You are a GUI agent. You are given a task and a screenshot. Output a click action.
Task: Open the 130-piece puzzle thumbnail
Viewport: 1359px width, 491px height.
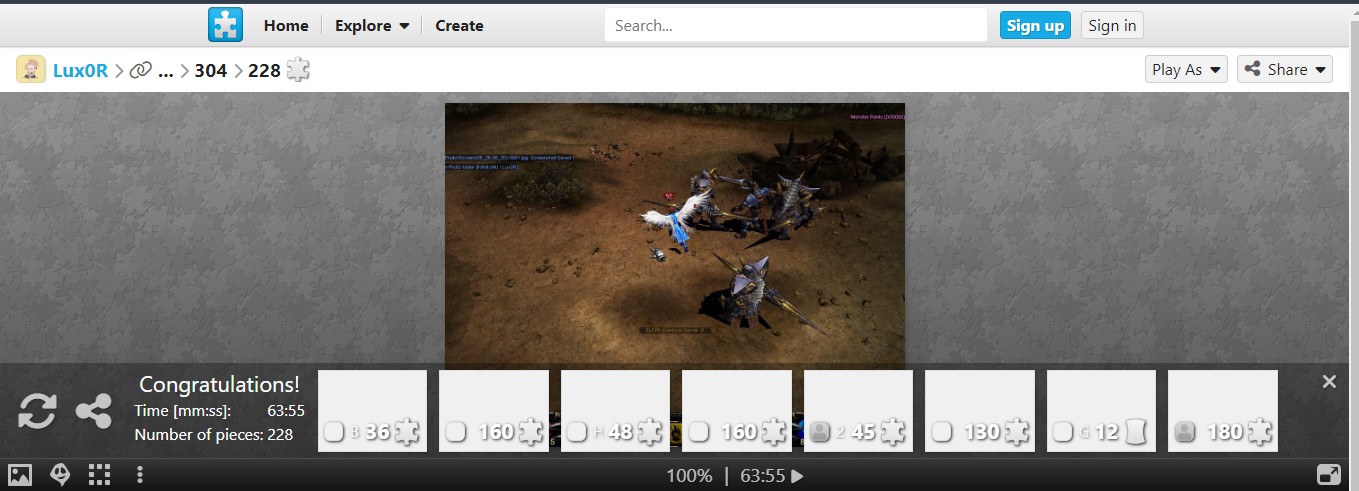coord(980,411)
